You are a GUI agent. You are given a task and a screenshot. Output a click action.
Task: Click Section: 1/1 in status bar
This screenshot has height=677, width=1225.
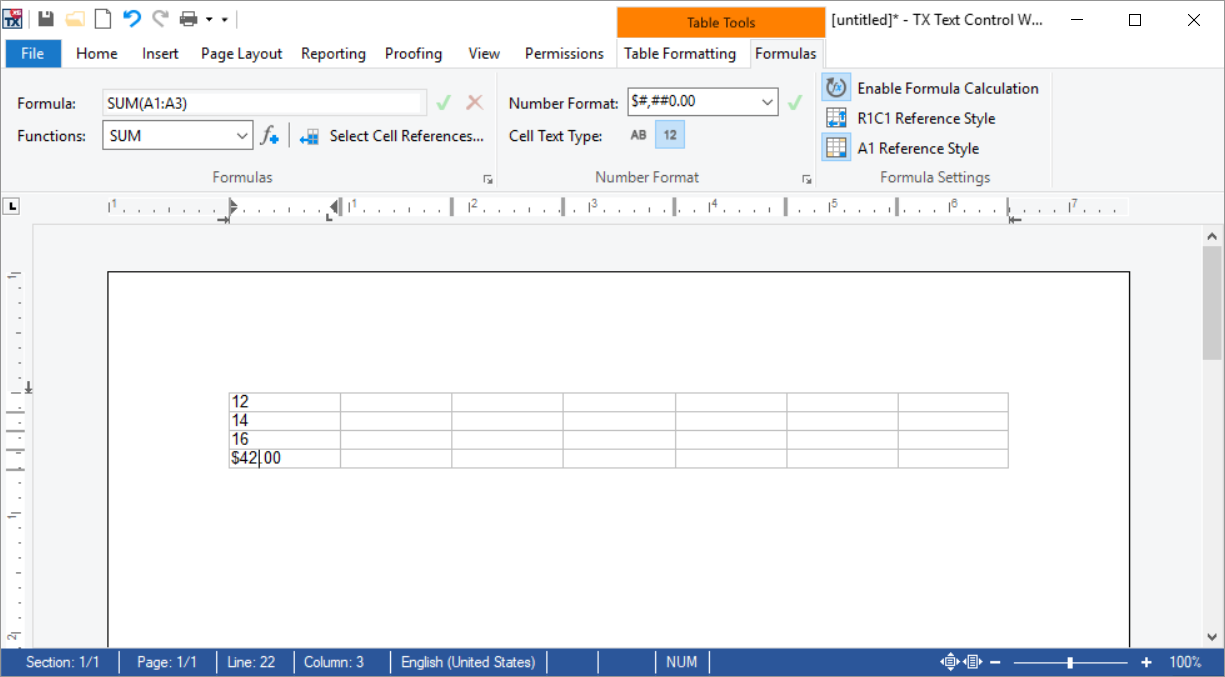pos(62,662)
